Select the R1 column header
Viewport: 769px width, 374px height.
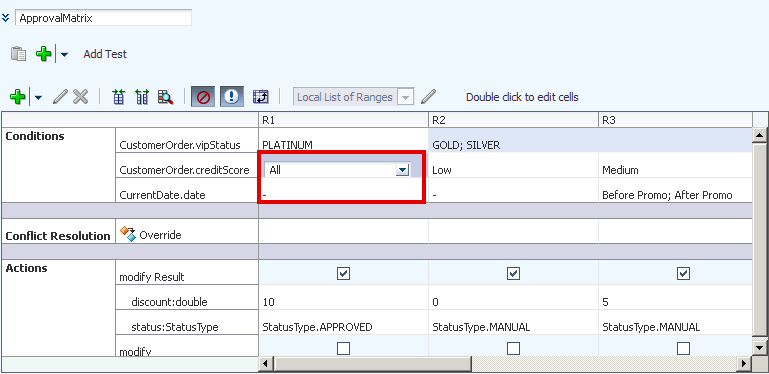pyautogui.click(x=343, y=121)
